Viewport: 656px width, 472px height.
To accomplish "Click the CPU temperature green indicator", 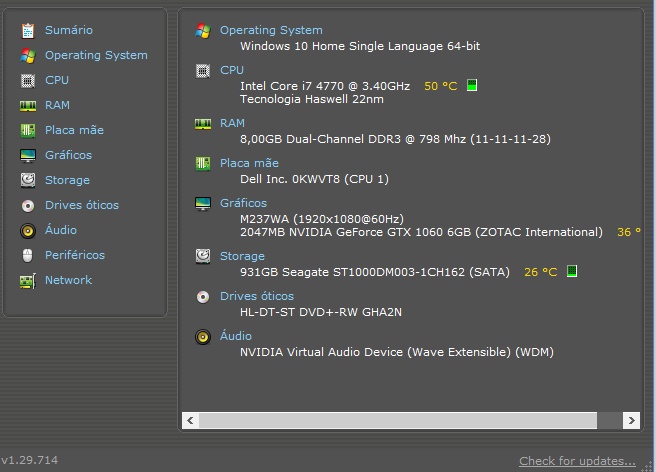I will (x=472, y=85).
